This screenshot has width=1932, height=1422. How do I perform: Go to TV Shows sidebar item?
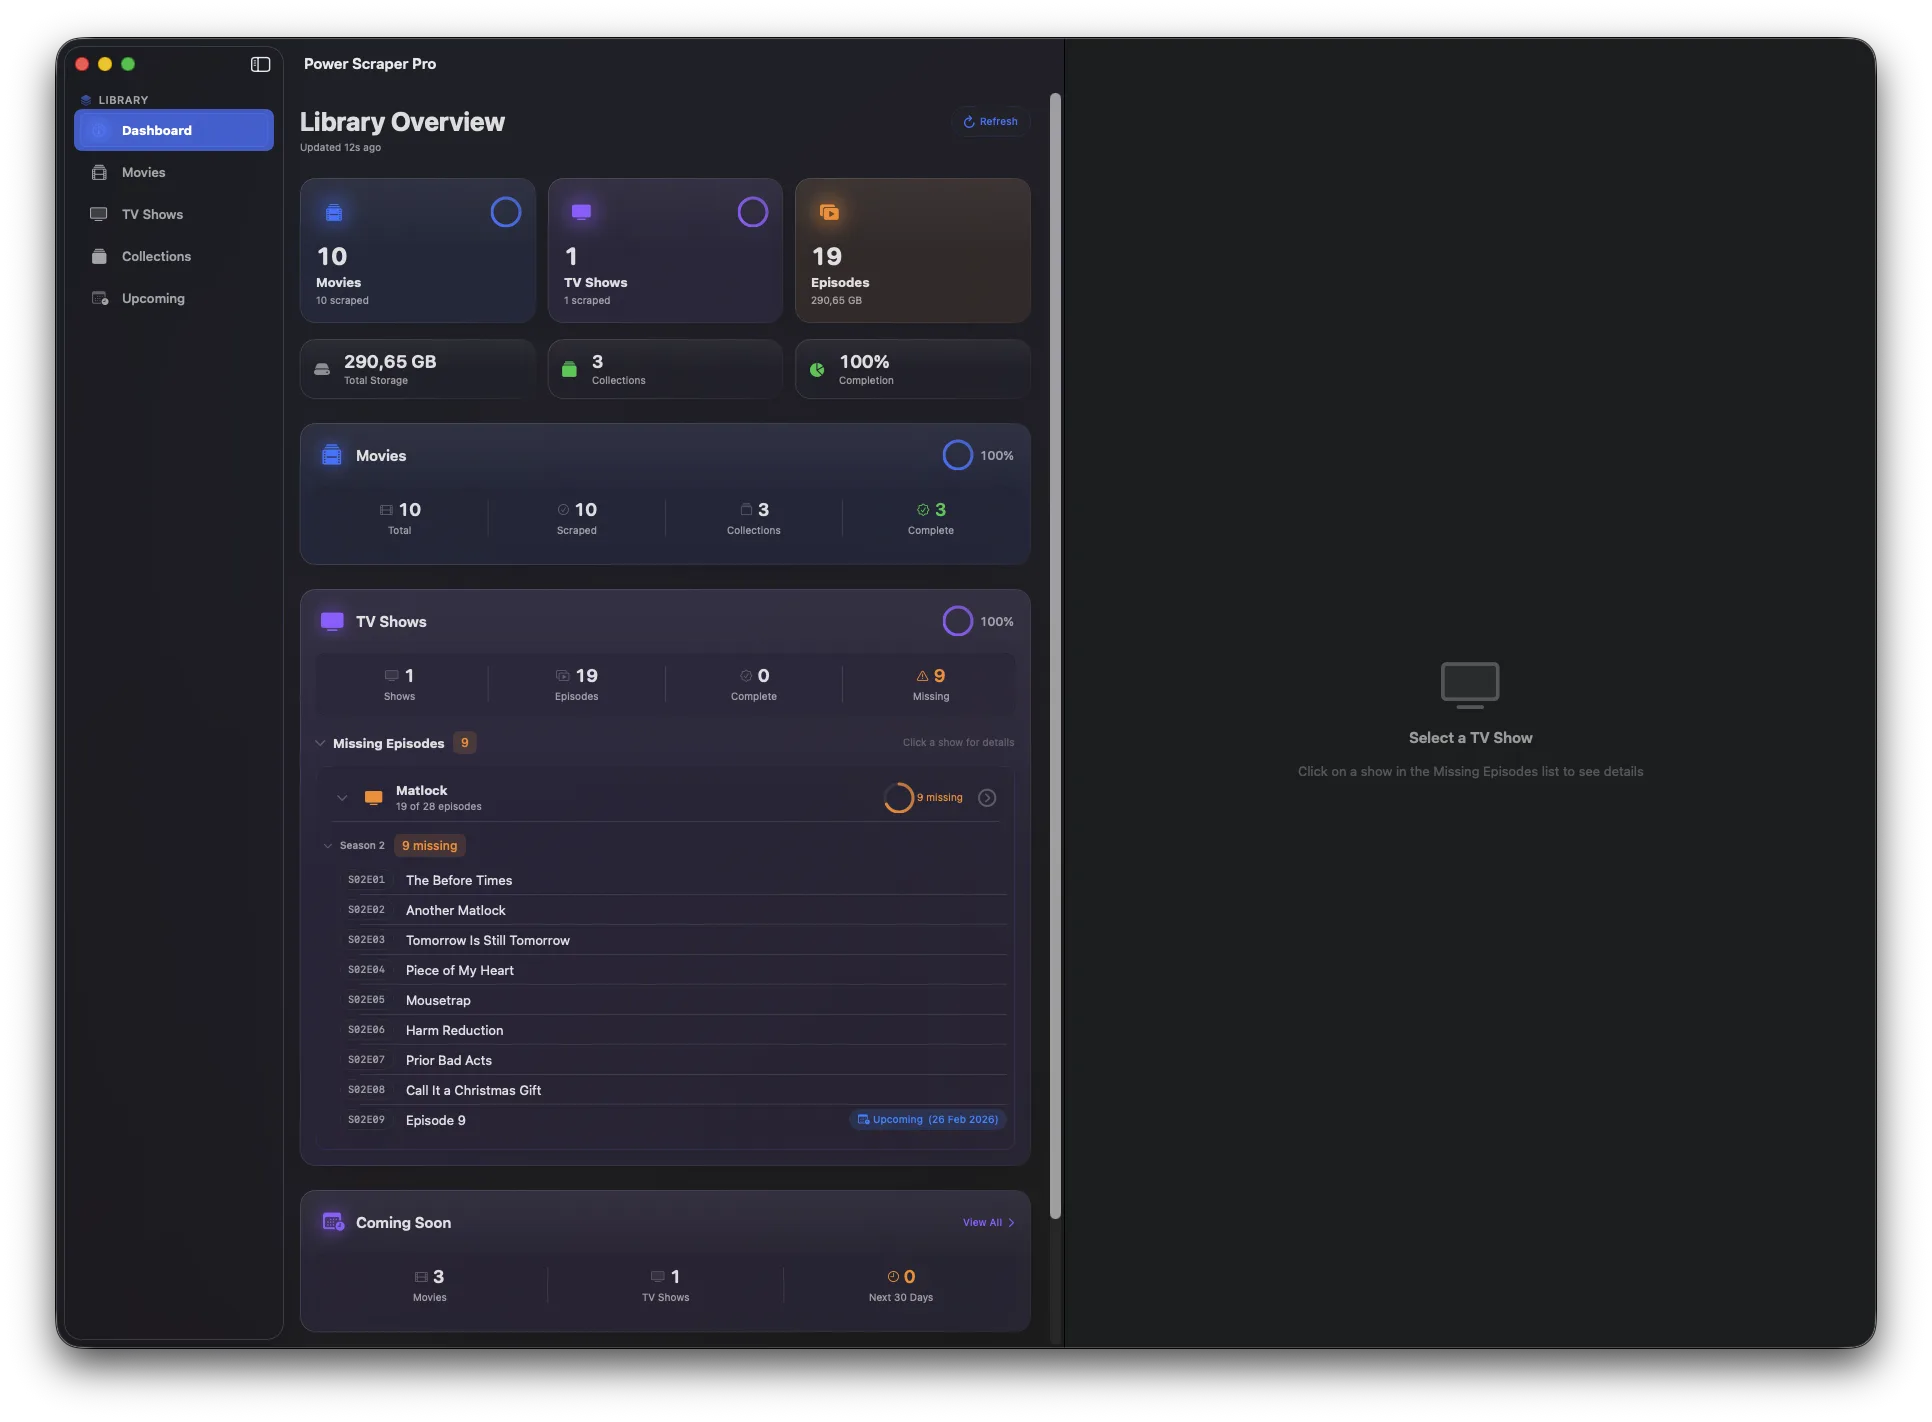coord(152,215)
